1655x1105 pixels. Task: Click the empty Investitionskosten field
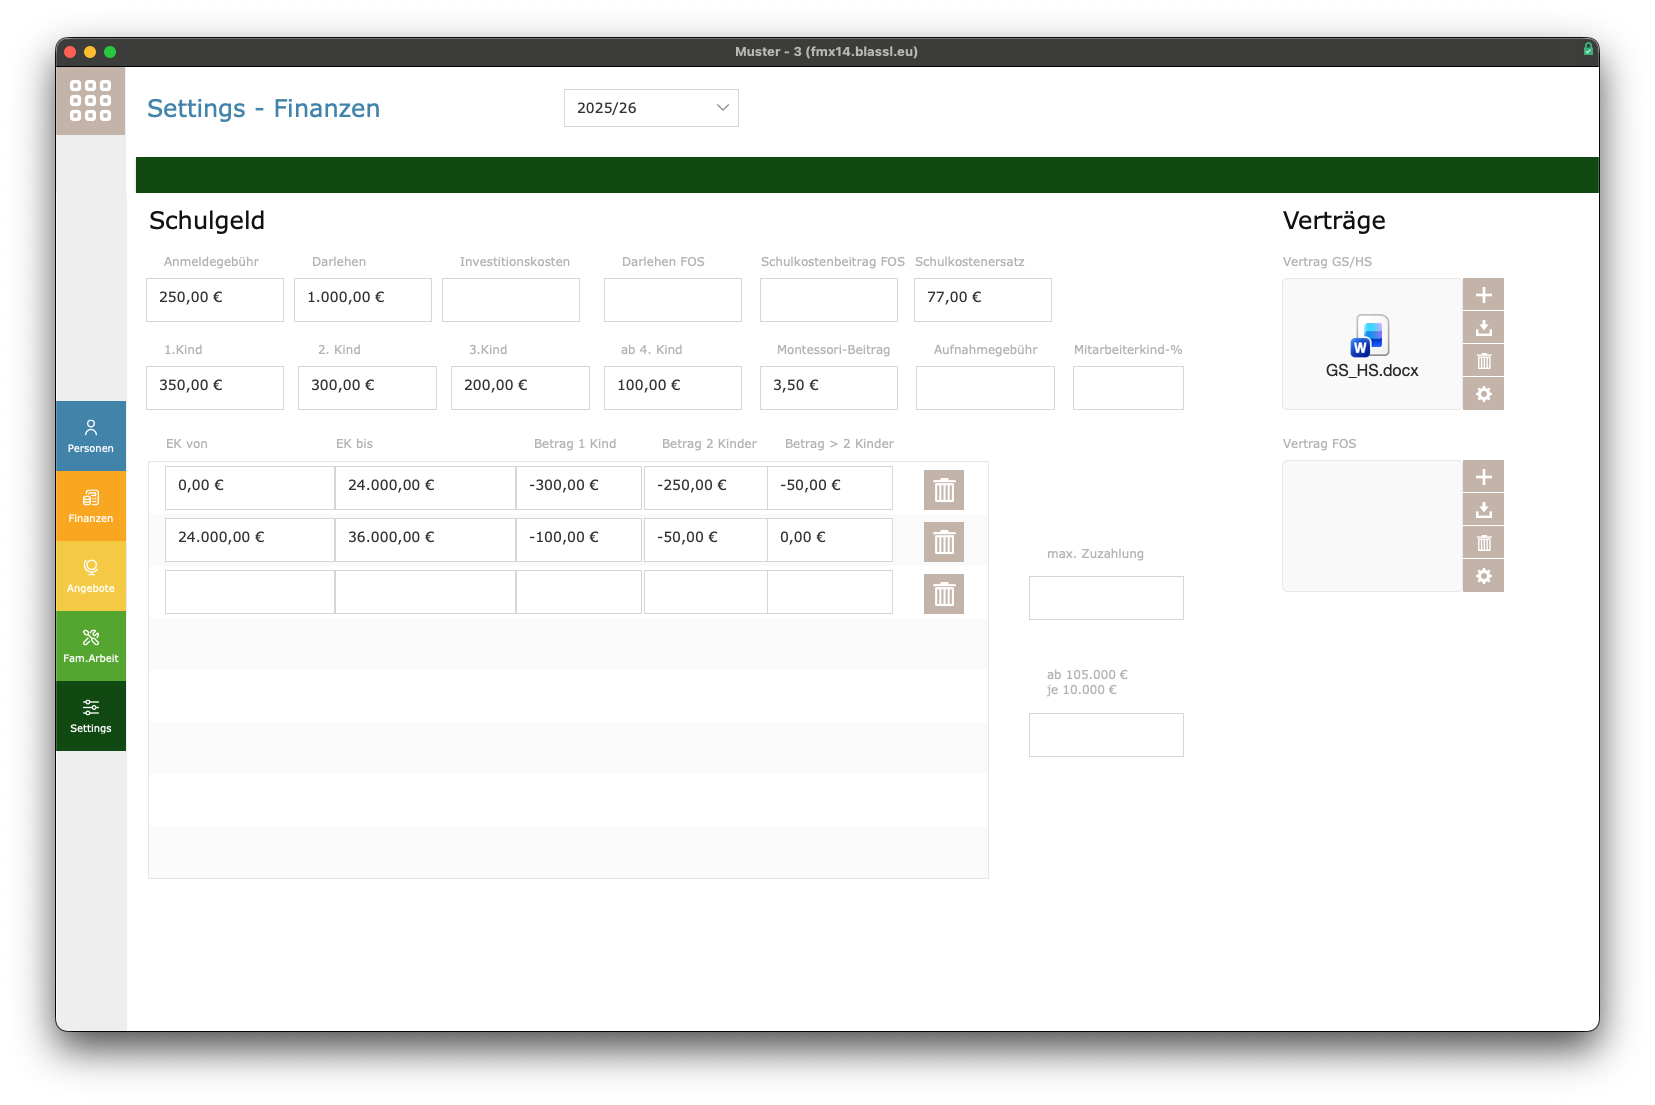point(511,299)
